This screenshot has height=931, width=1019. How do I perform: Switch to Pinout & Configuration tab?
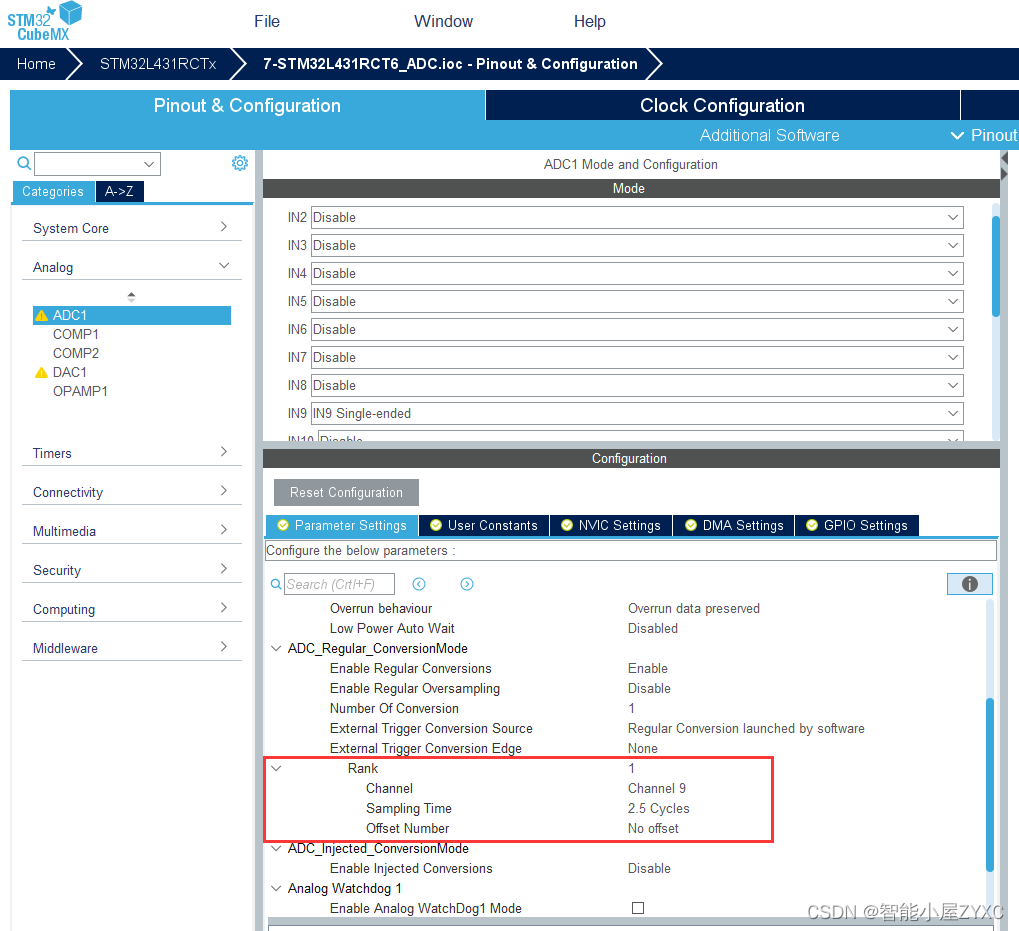click(247, 105)
